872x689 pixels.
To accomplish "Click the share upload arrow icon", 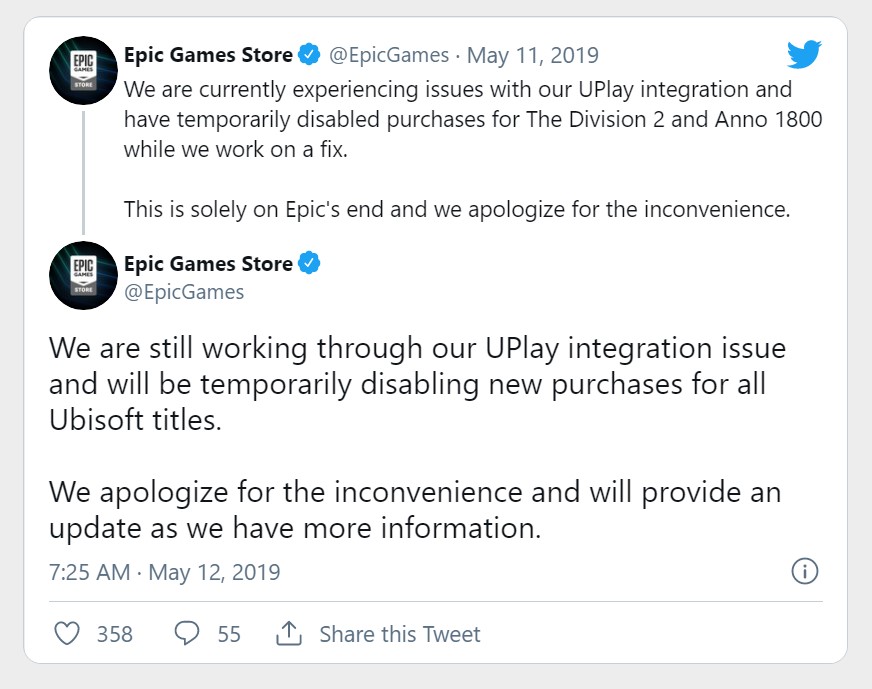I will point(289,634).
